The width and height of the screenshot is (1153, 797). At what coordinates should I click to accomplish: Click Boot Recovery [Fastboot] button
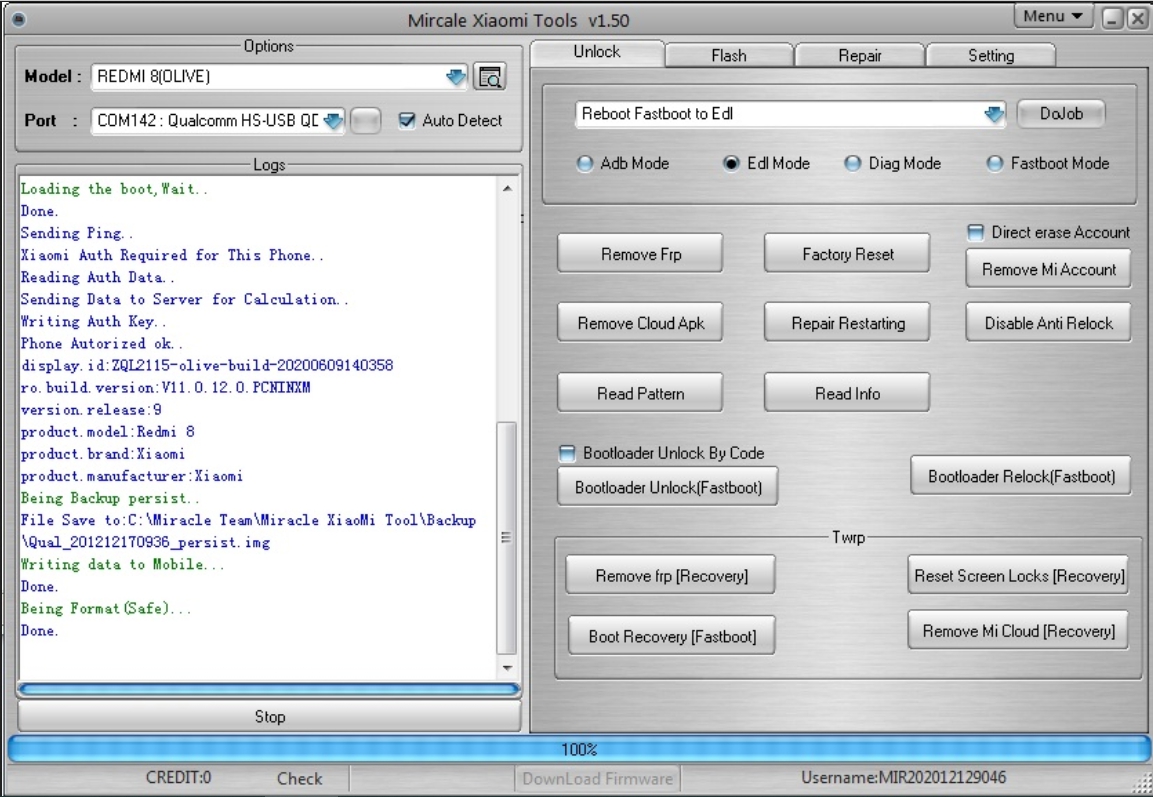point(671,636)
